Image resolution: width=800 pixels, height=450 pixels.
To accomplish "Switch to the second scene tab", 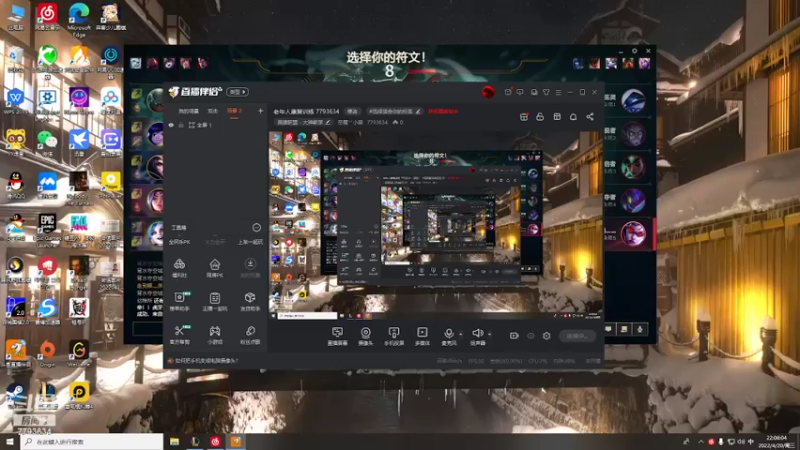I will click(x=213, y=111).
